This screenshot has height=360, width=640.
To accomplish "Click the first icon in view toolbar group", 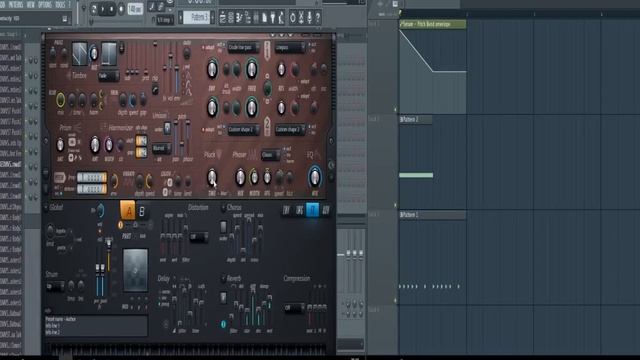I will point(223,18).
